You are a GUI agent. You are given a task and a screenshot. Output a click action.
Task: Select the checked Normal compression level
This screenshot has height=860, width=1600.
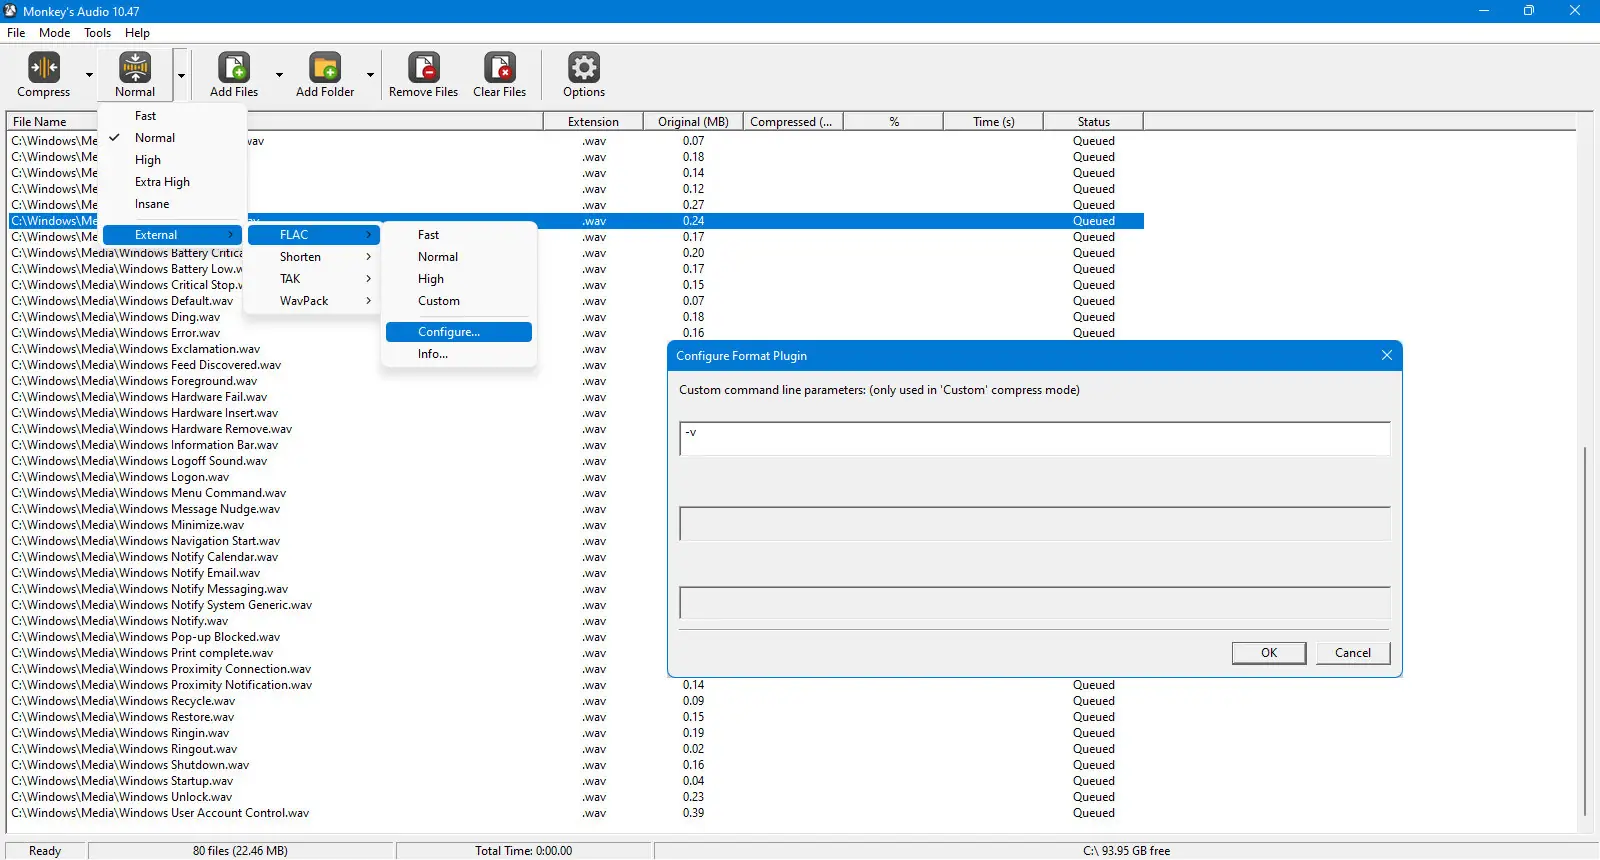tap(173, 138)
